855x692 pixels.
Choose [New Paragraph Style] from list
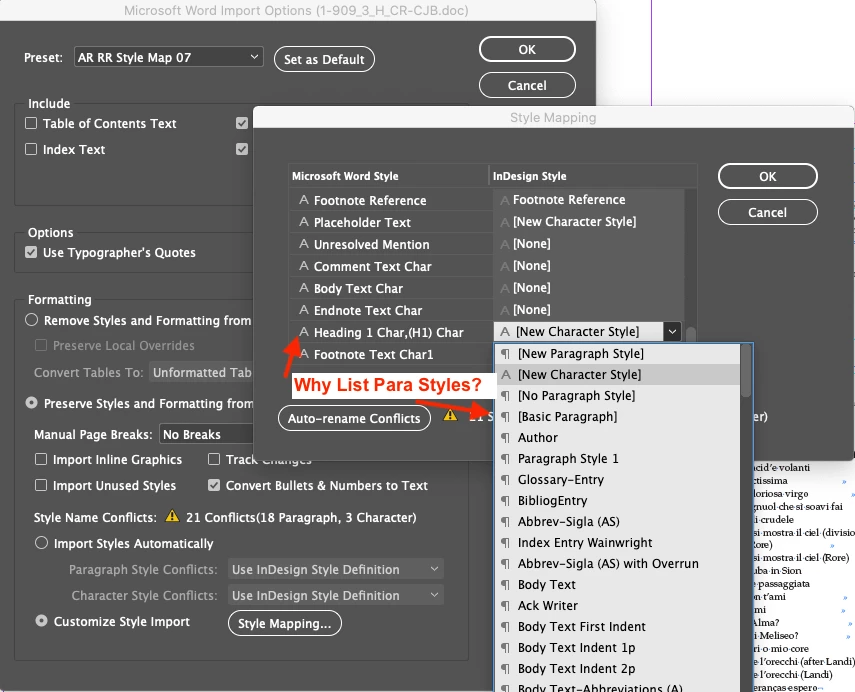[x=618, y=354]
